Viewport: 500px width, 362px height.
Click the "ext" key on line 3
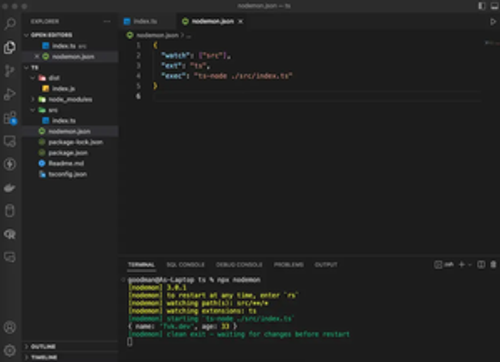pos(171,66)
